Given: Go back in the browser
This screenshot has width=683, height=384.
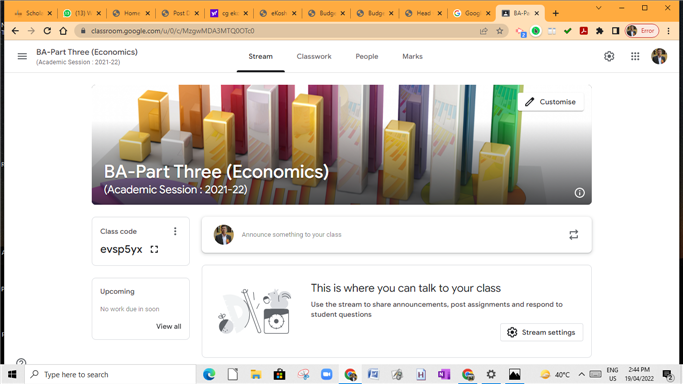Looking at the screenshot, I should click(15, 31).
